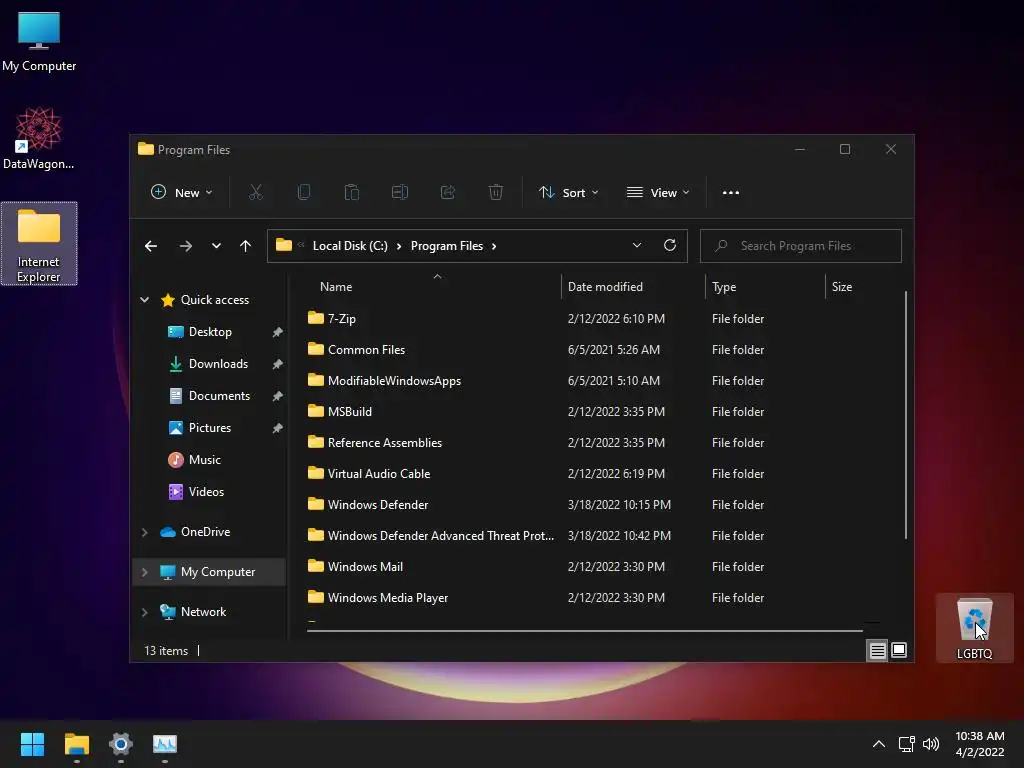
Task: Refresh the Program Files folder view
Action: pyautogui.click(x=669, y=246)
